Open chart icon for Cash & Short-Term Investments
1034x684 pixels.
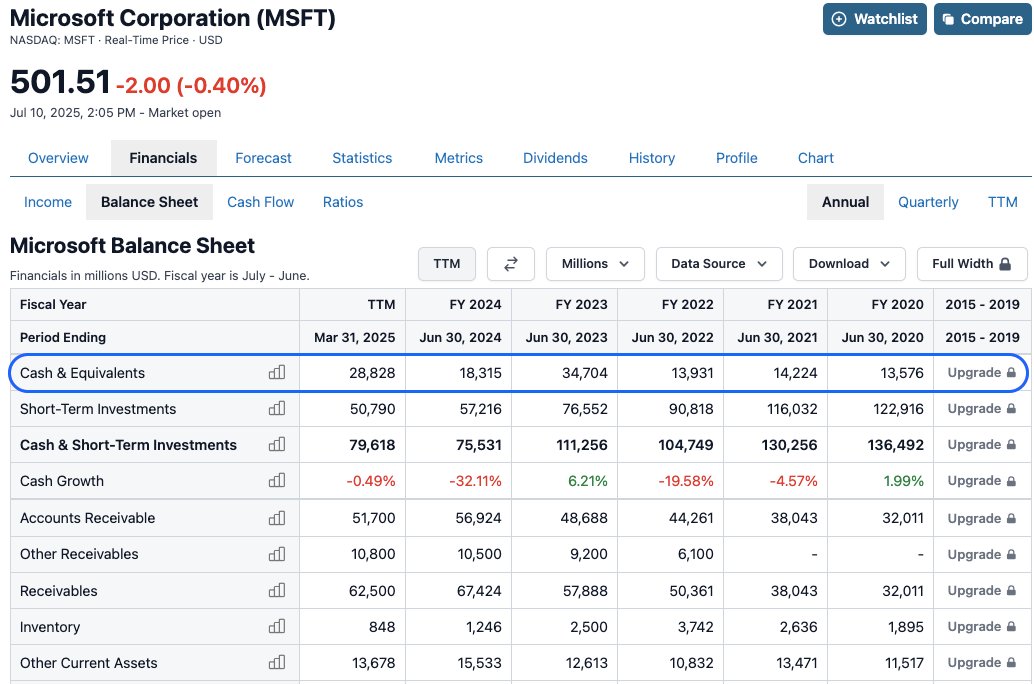(277, 445)
